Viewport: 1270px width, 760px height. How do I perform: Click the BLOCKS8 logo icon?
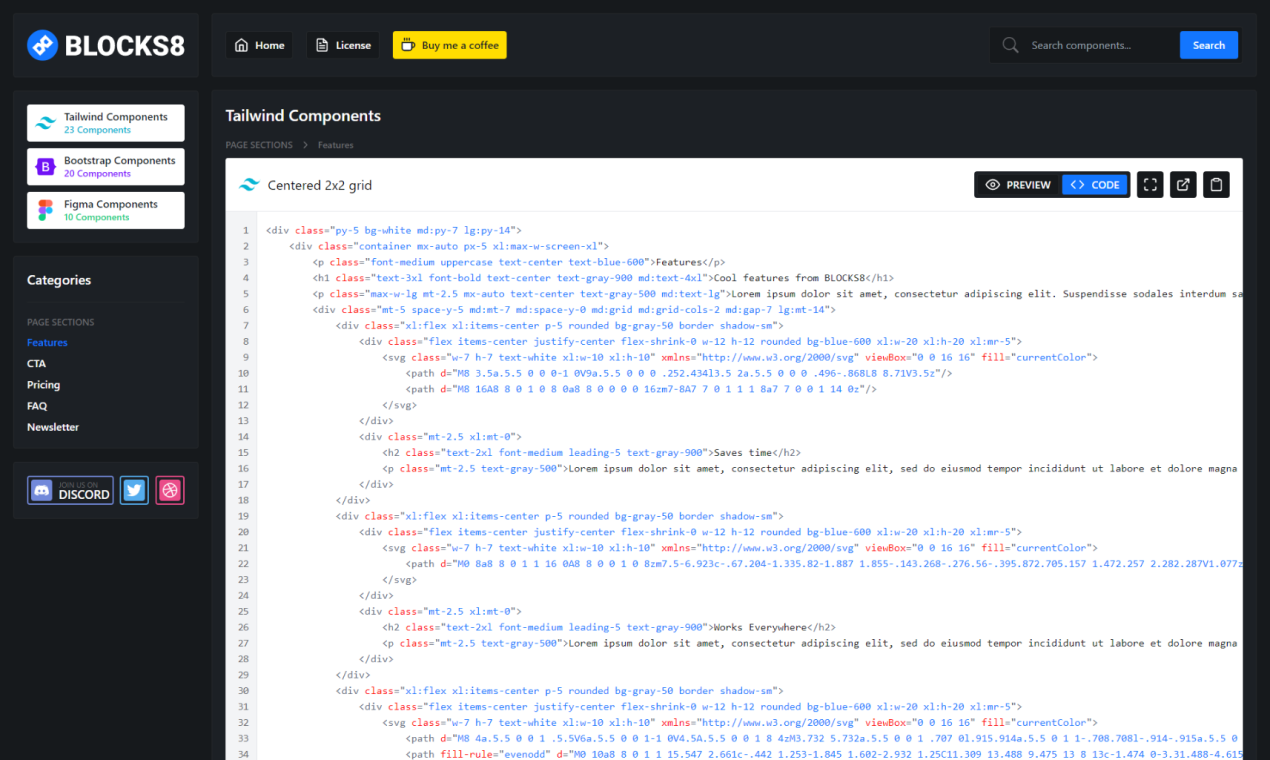click(42, 44)
